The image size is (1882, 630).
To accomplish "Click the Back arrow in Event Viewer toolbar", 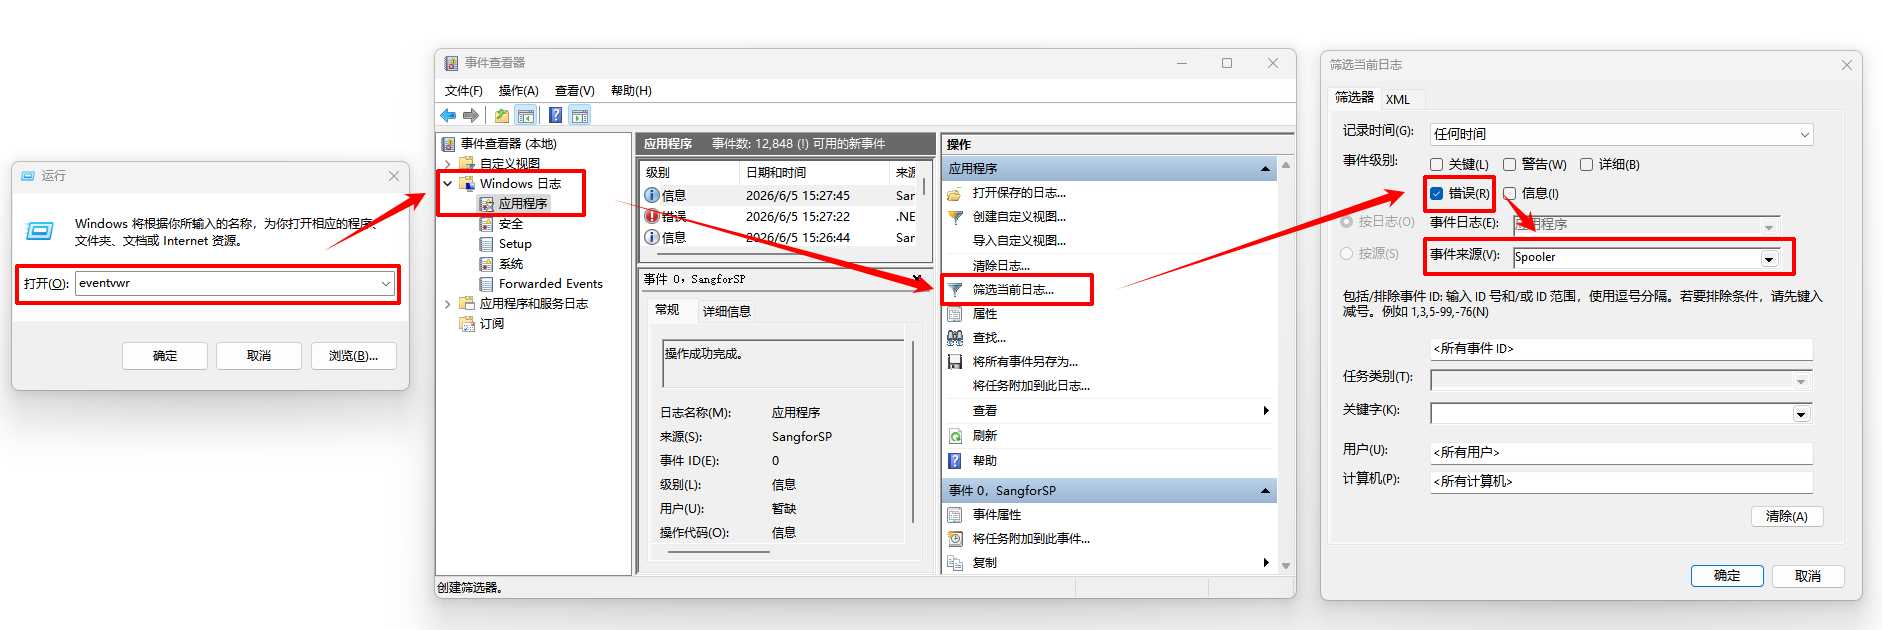I will click(448, 115).
